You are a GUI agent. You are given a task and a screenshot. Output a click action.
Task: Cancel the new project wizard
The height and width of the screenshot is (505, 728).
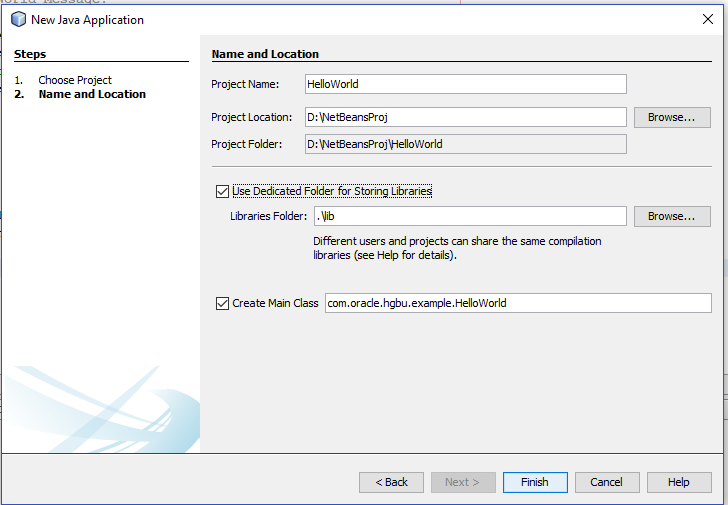607,482
